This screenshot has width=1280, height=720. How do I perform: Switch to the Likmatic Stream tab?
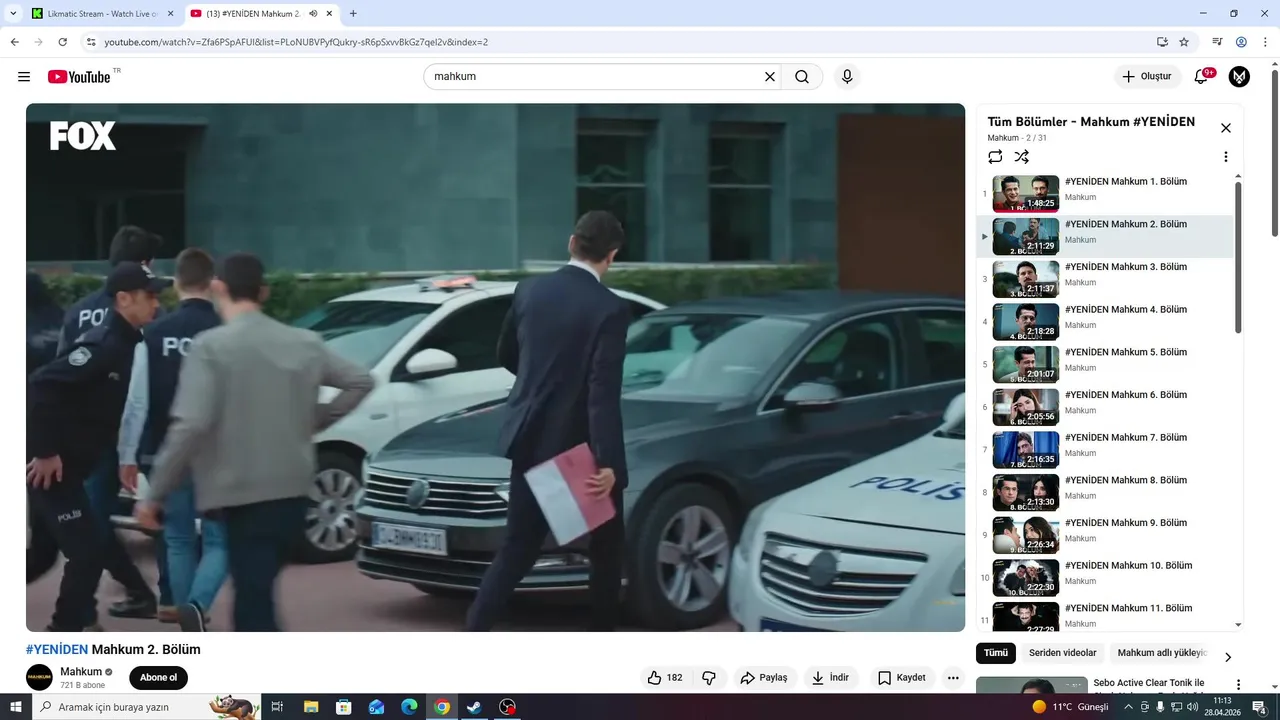(x=102, y=14)
